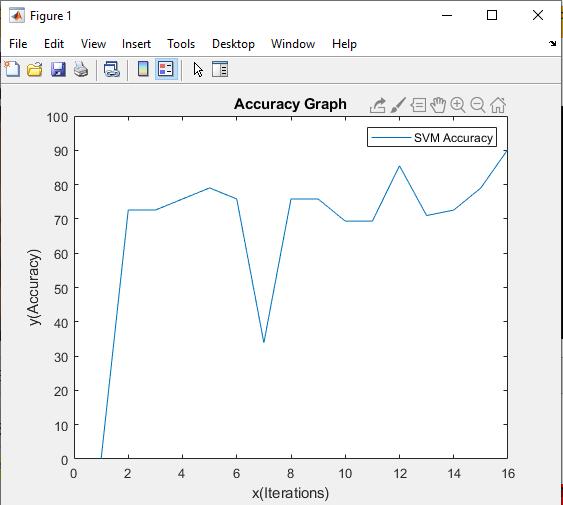Image resolution: width=563 pixels, height=505 pixels.
Task: Expand the toolbar dock arrow at right
Action: [x=552, y=43]
